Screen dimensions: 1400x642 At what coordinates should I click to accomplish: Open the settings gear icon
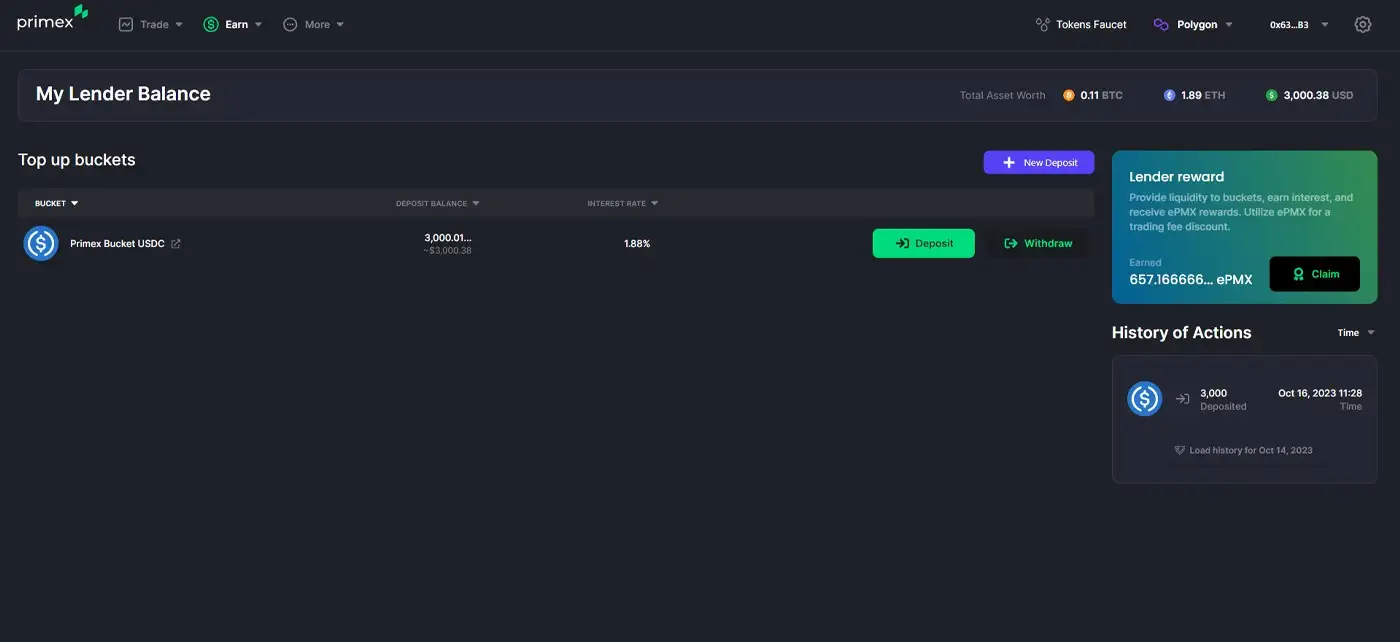pos(1362,24)
